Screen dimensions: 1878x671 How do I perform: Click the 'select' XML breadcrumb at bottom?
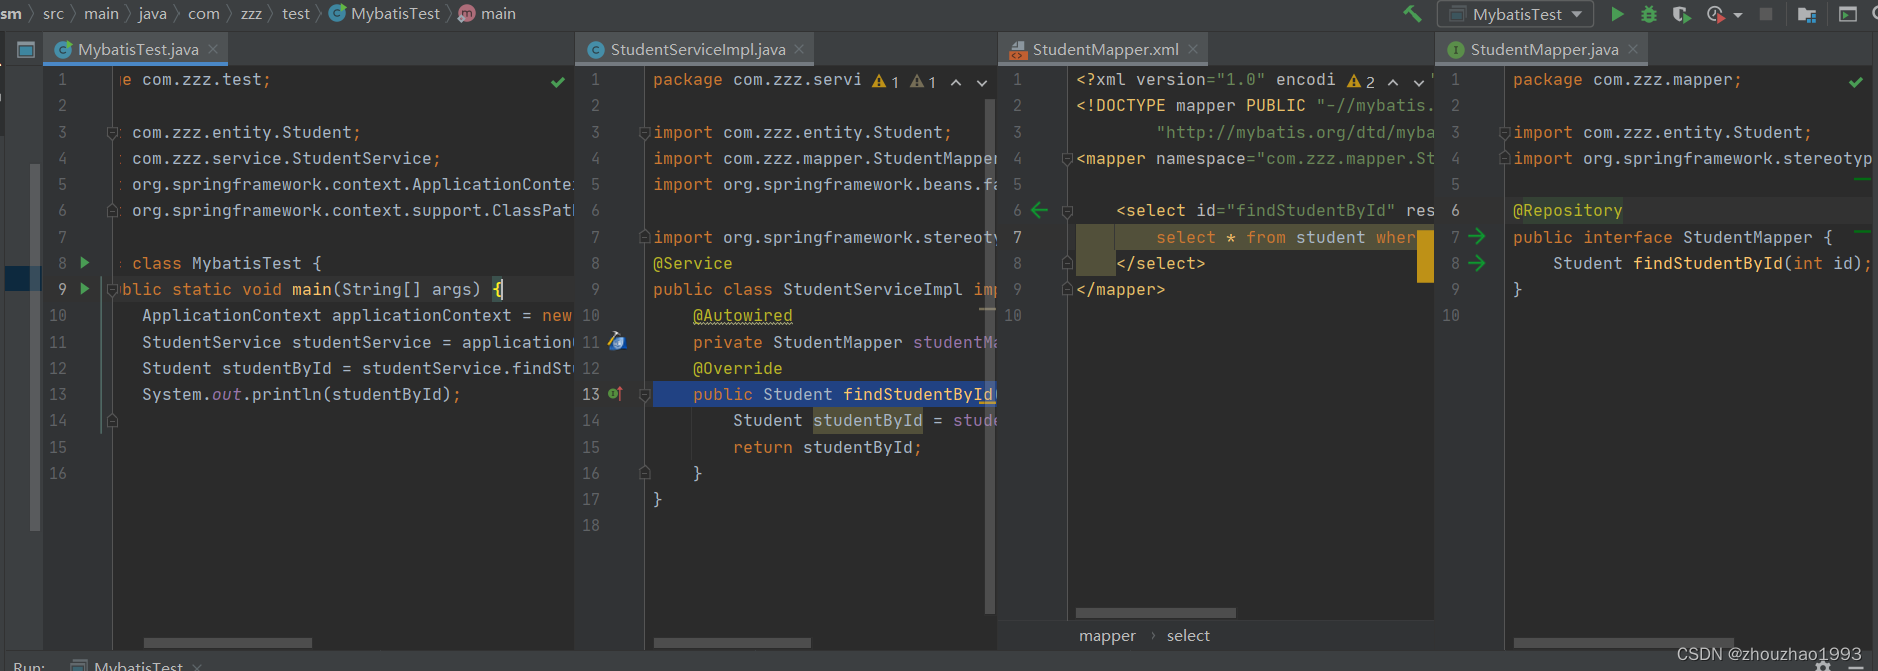click(x=1188, y=636)
